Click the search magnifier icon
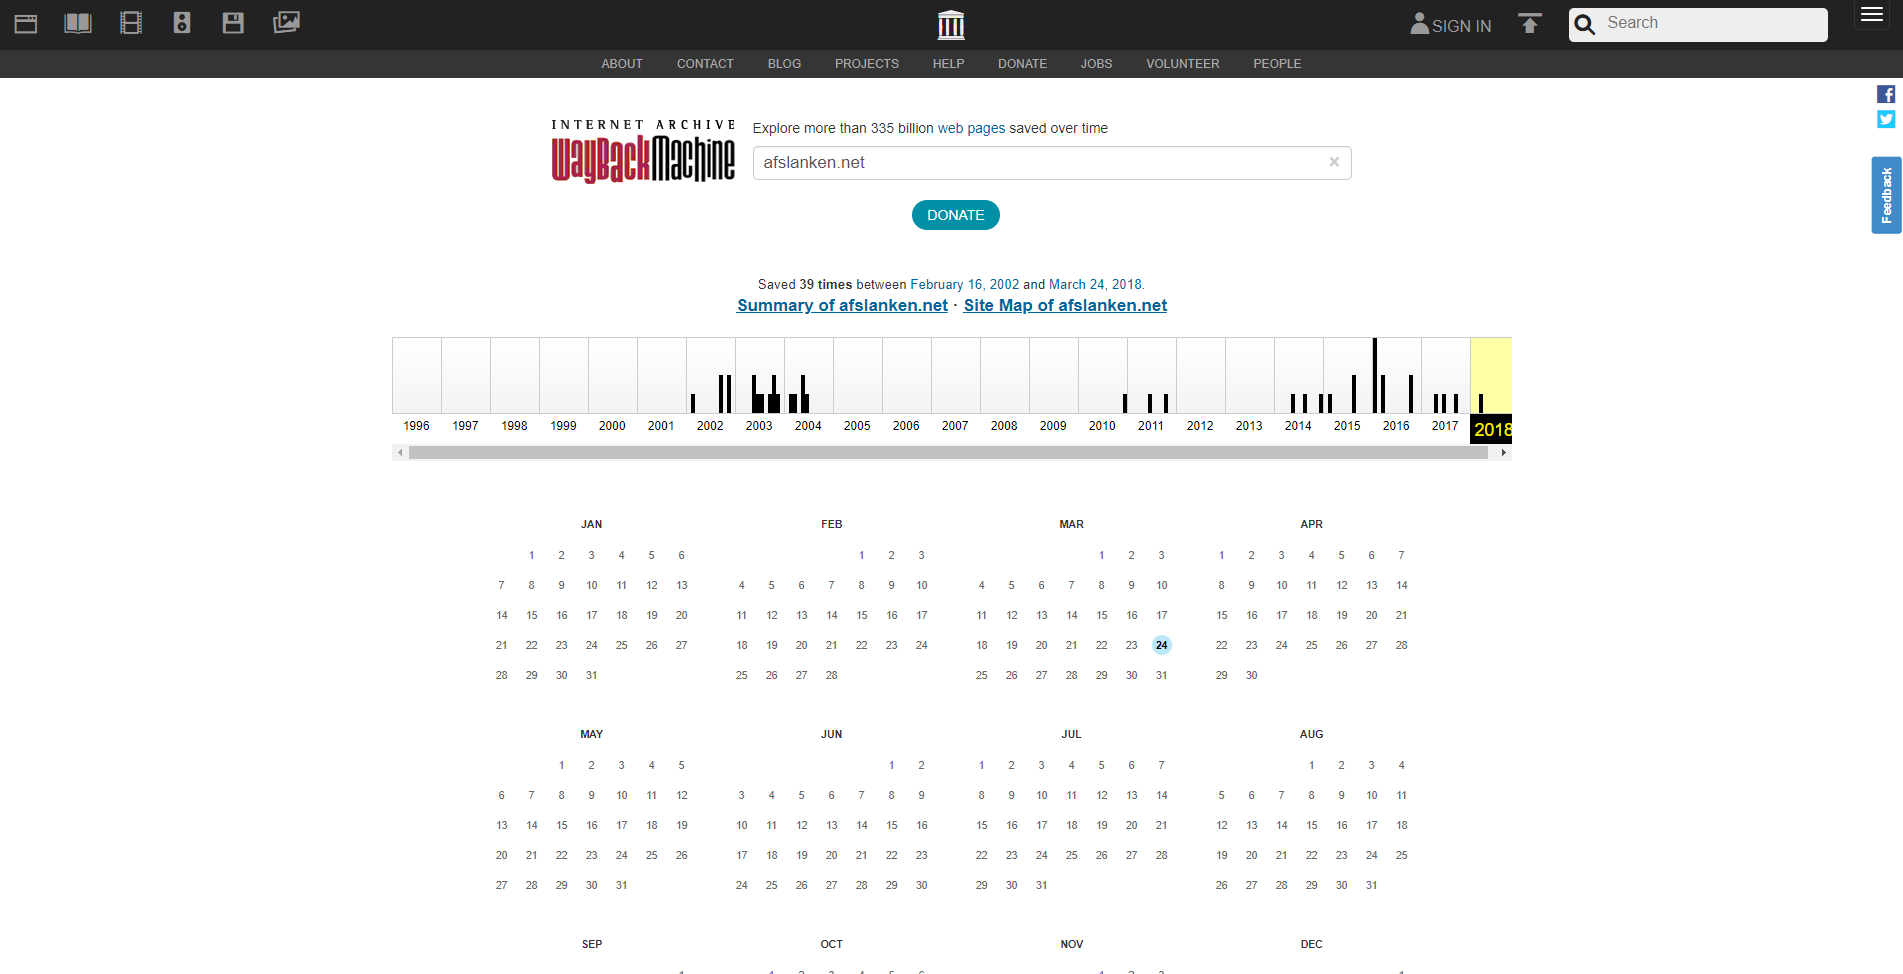This screenshot has height=974, width=1903. click(x=1585, y=25)
